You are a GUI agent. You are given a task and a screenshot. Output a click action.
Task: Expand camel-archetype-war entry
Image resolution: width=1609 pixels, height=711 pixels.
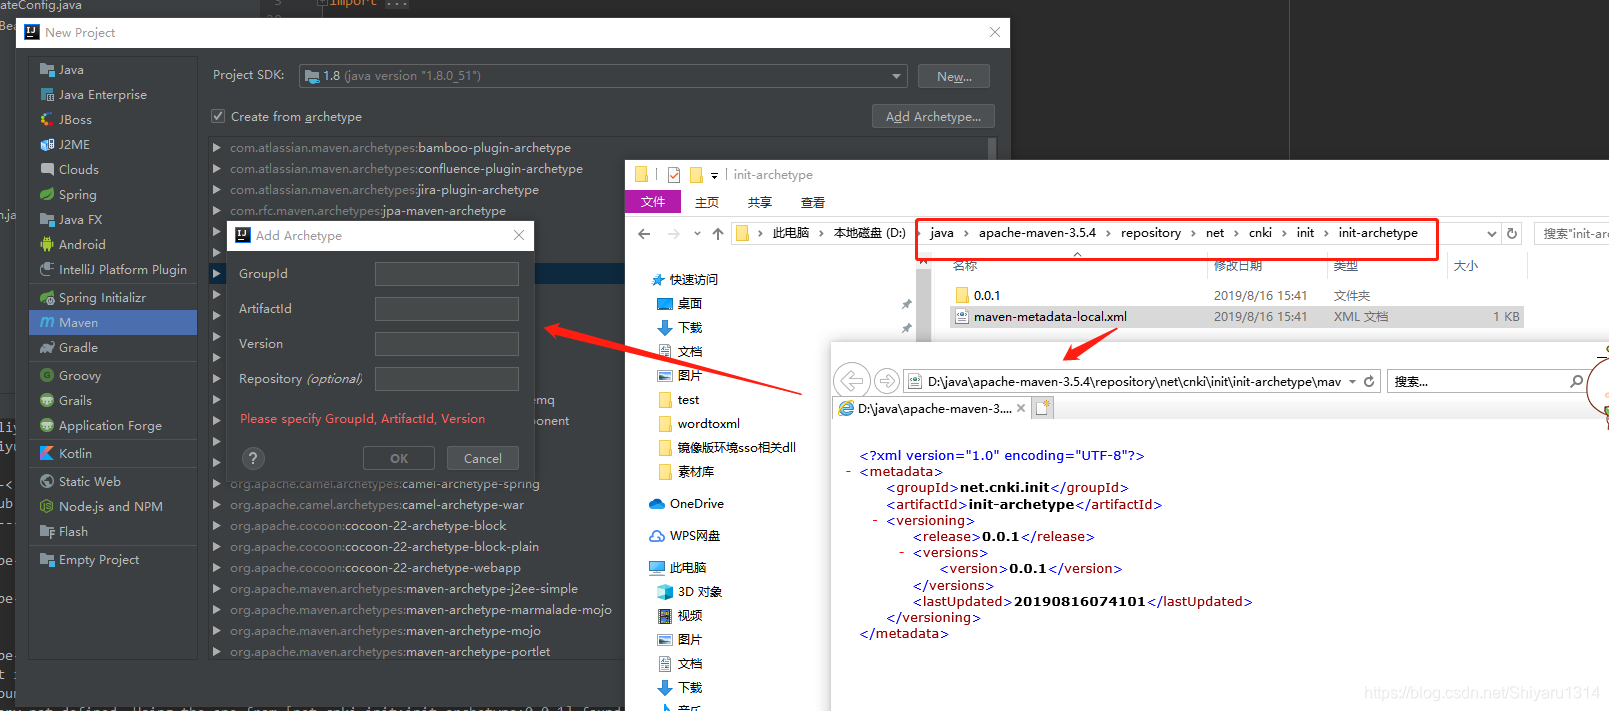point(217,504)
